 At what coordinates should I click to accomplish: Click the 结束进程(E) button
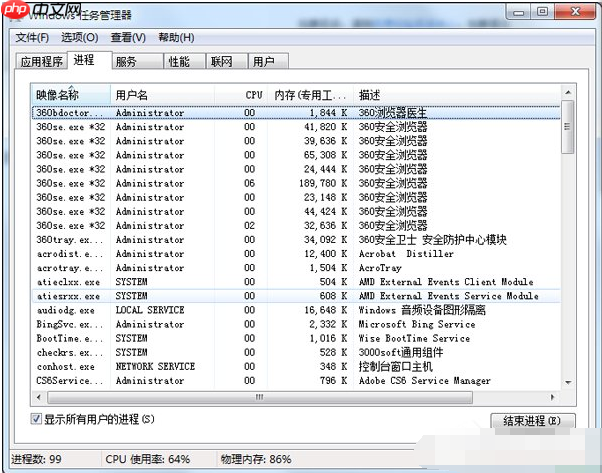pyautogui.click(x=533, y=421)
